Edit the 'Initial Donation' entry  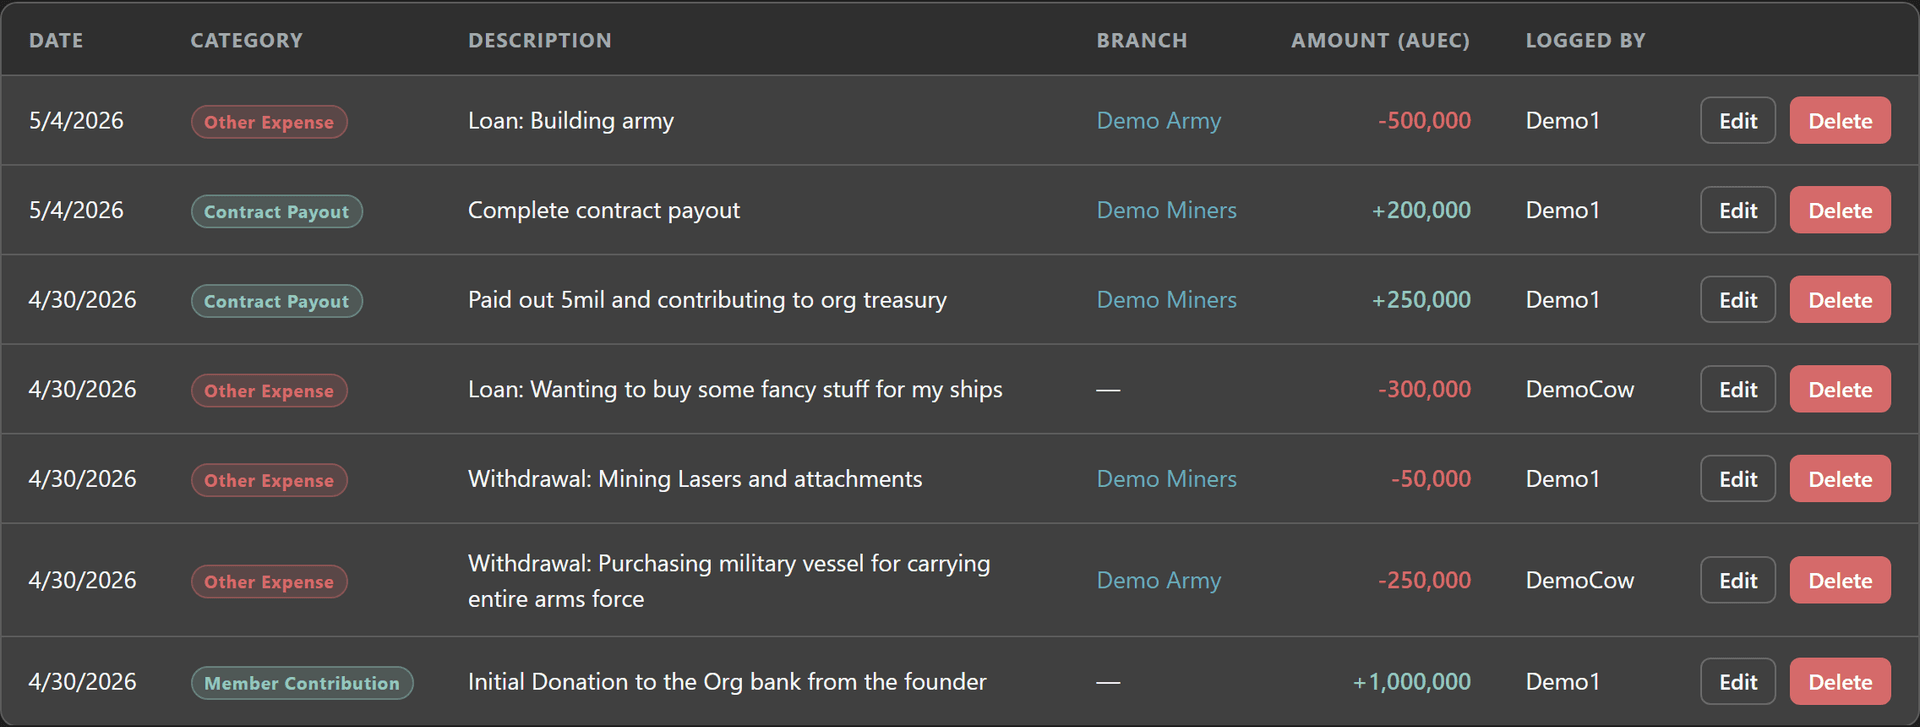click(x=1738, y=681)
